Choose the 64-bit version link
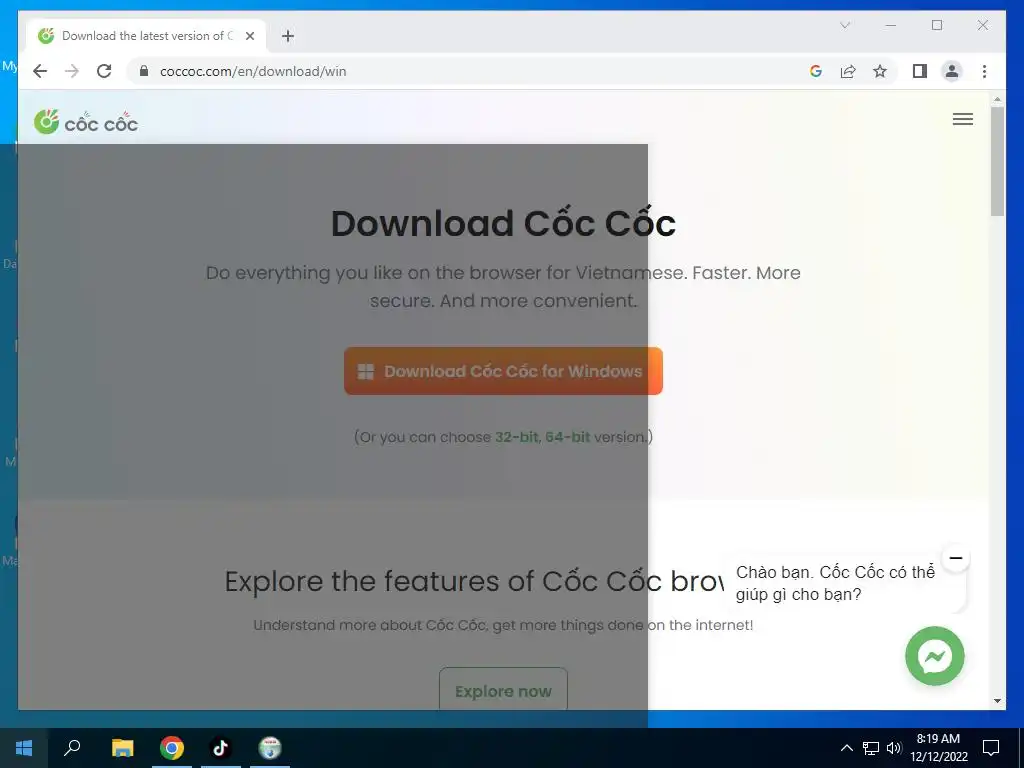Screen dimensions: 1024x768 [x=568, y=437]
